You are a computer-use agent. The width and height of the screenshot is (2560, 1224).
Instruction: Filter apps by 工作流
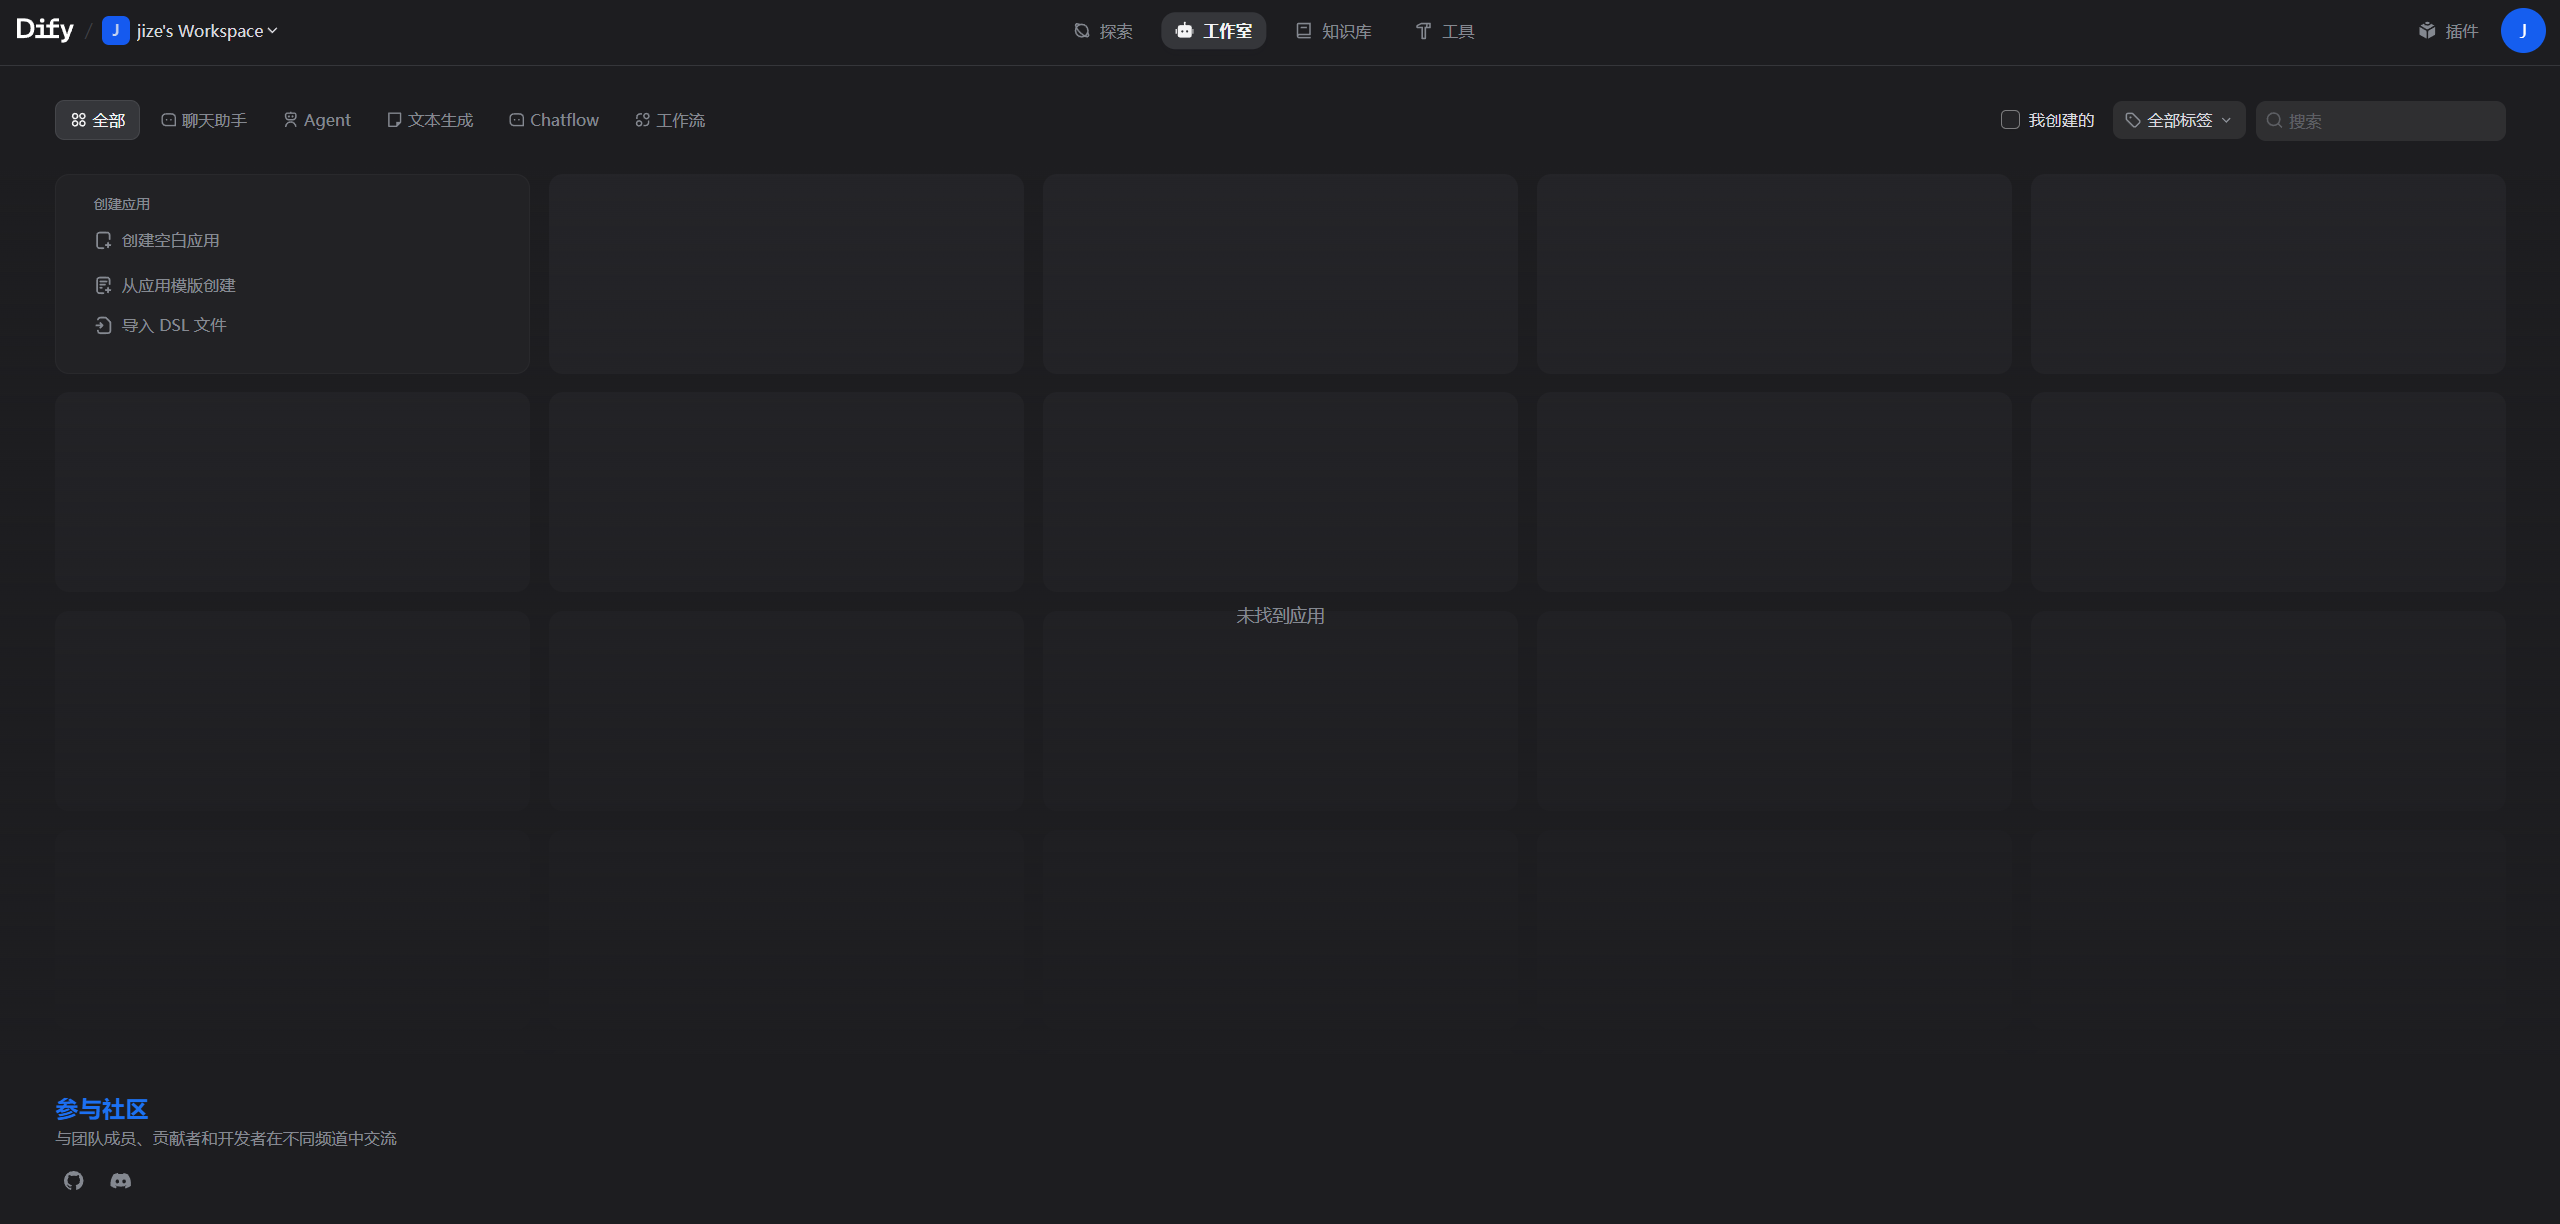(x=670, y=120)
